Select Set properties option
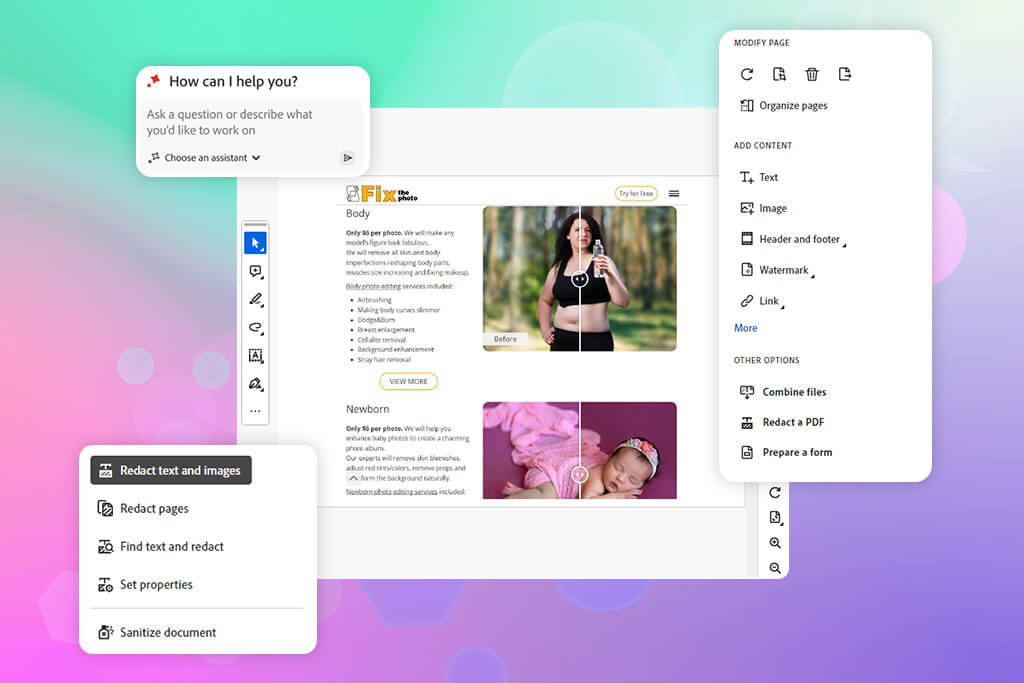This screenshot has height=683, width=1024. [145, 584]
